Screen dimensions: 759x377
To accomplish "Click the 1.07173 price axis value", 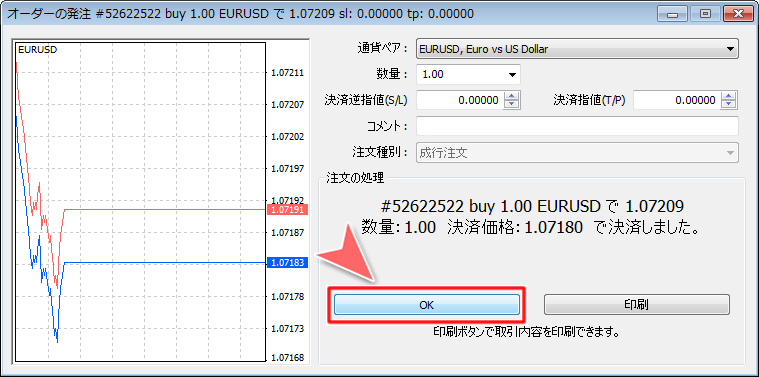I will pos(288,329).
